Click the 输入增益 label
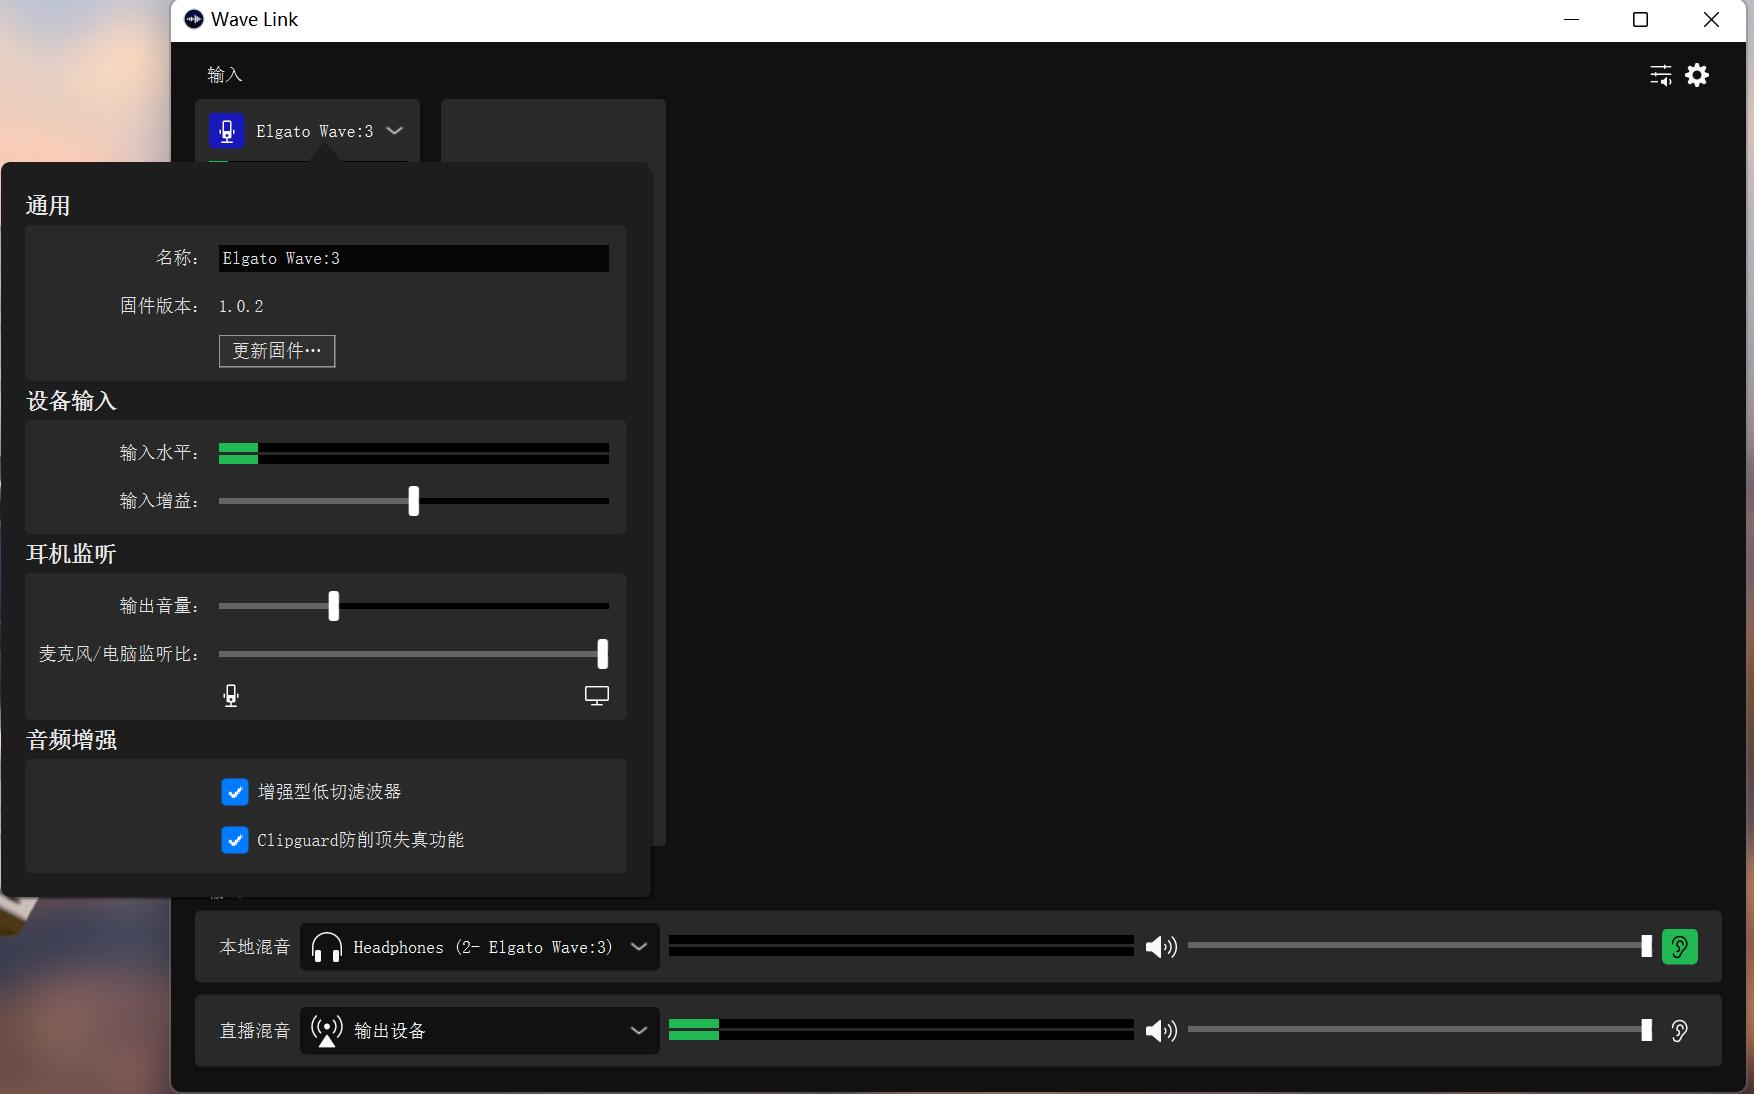1754x1094 pixels. click(159, 501)
